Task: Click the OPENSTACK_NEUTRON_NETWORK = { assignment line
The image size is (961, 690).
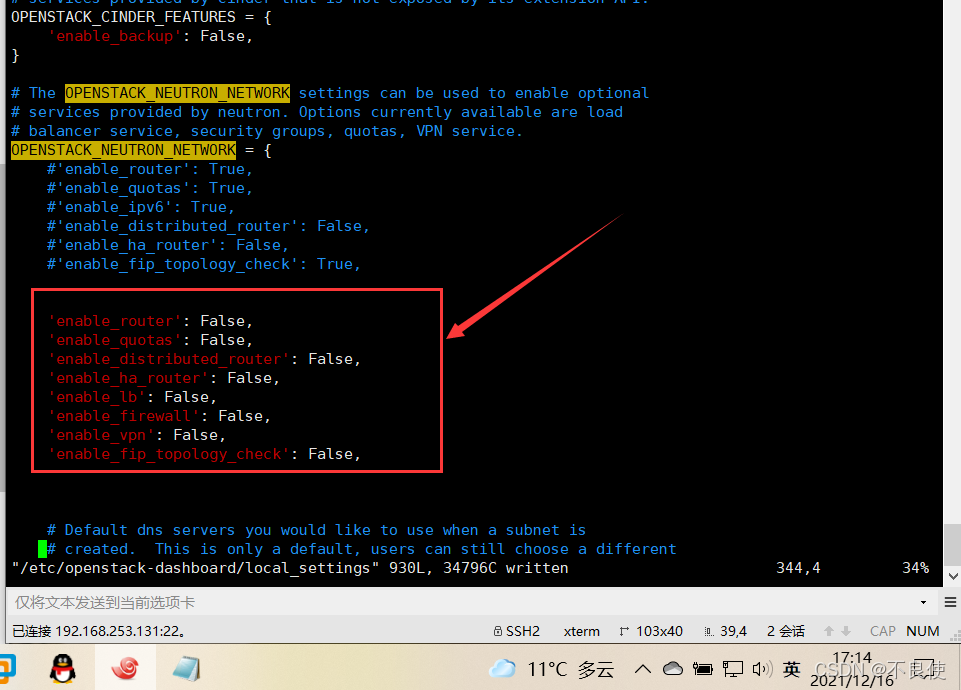Action: pyautogui.click(x=141, y=150)
